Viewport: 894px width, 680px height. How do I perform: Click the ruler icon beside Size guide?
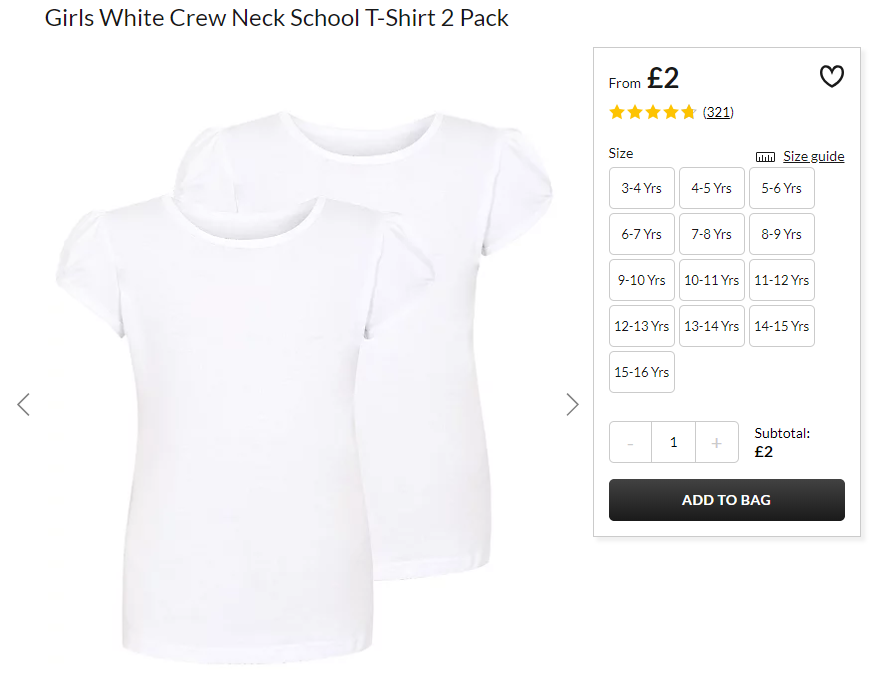tap(765, 157)
